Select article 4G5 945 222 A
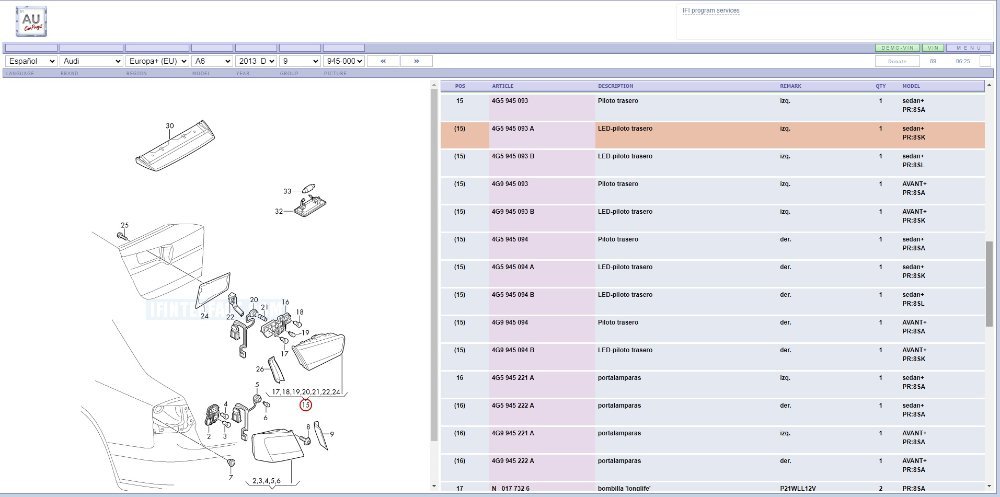The image size is (1000, 497). coord(513,406)
